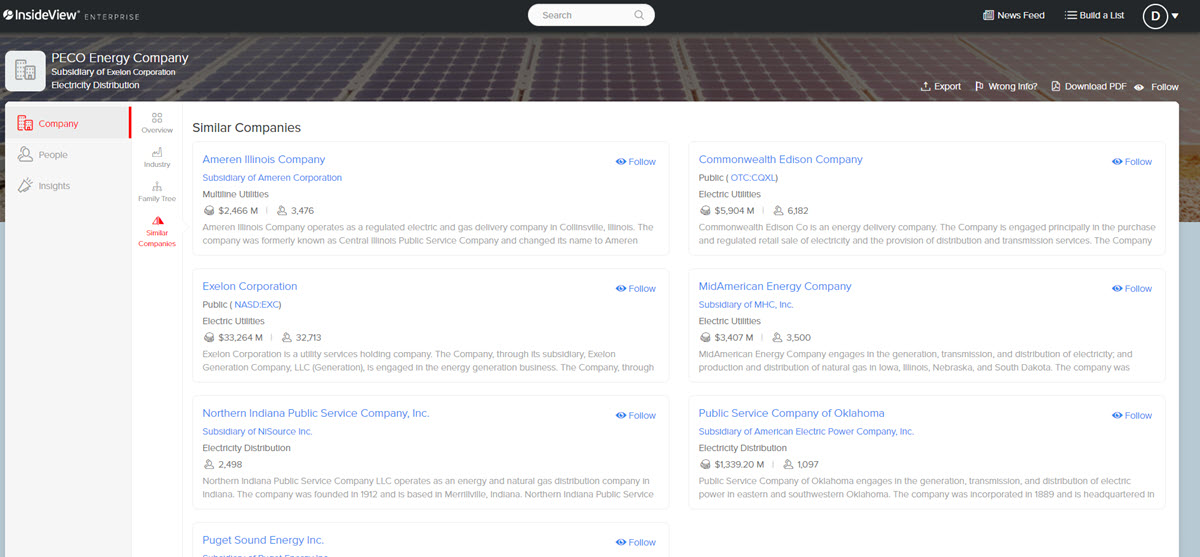
Task: Download PDF of company profile
Action: point(1088,87)
